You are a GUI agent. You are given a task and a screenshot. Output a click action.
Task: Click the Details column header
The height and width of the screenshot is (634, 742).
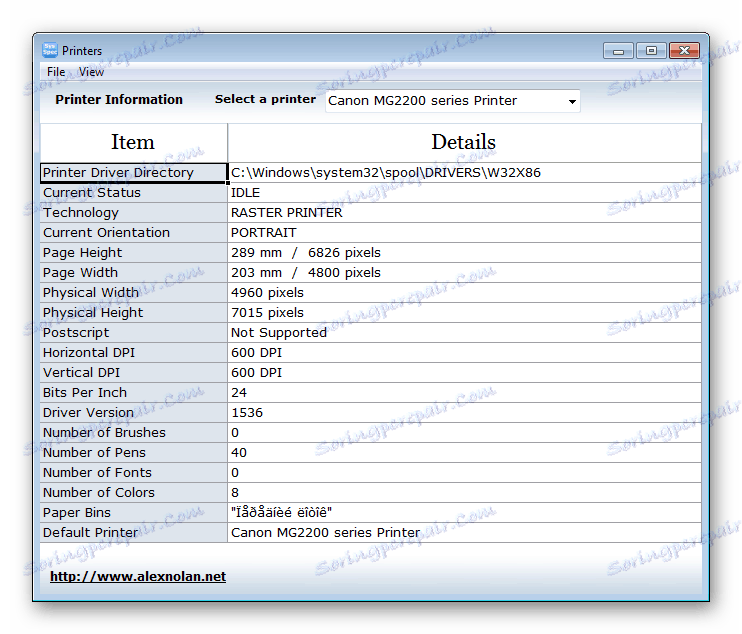click(x=464, y=142)
